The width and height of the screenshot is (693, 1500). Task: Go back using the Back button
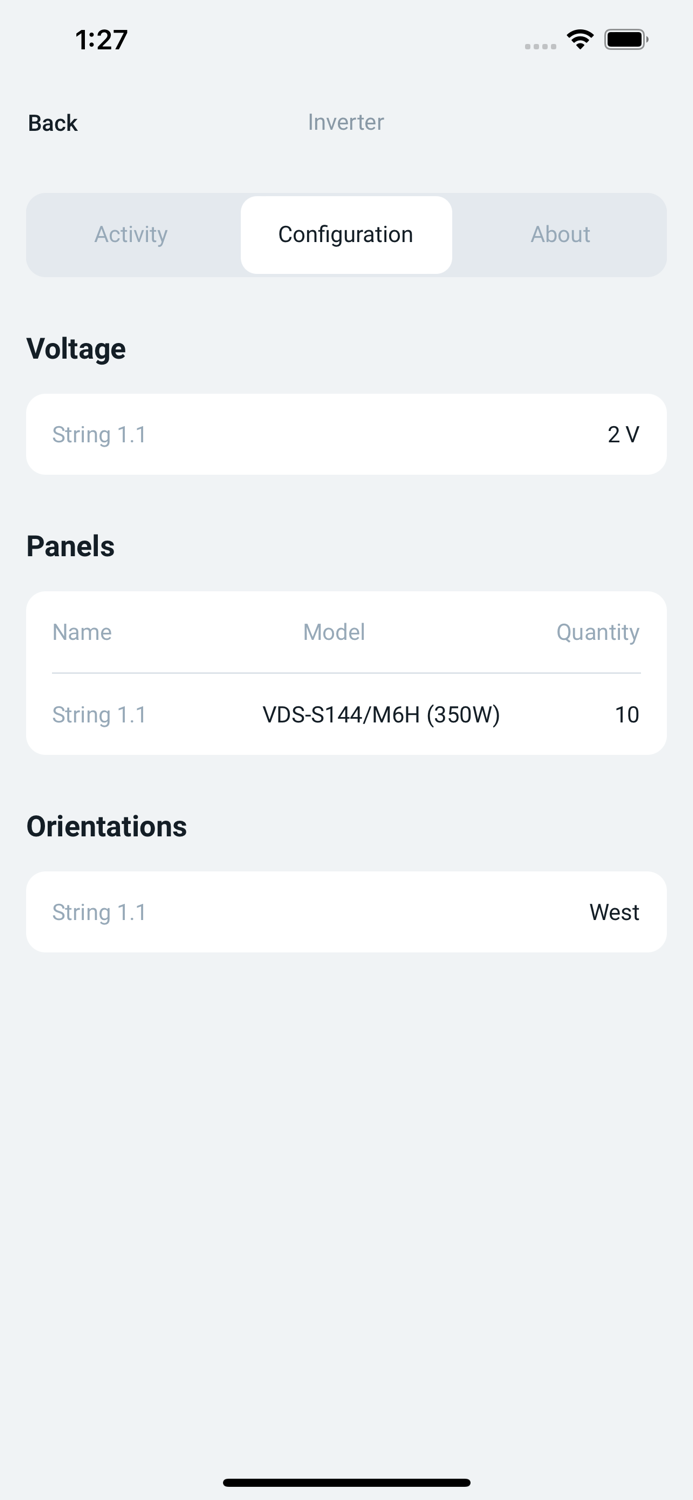coord(53,123)
